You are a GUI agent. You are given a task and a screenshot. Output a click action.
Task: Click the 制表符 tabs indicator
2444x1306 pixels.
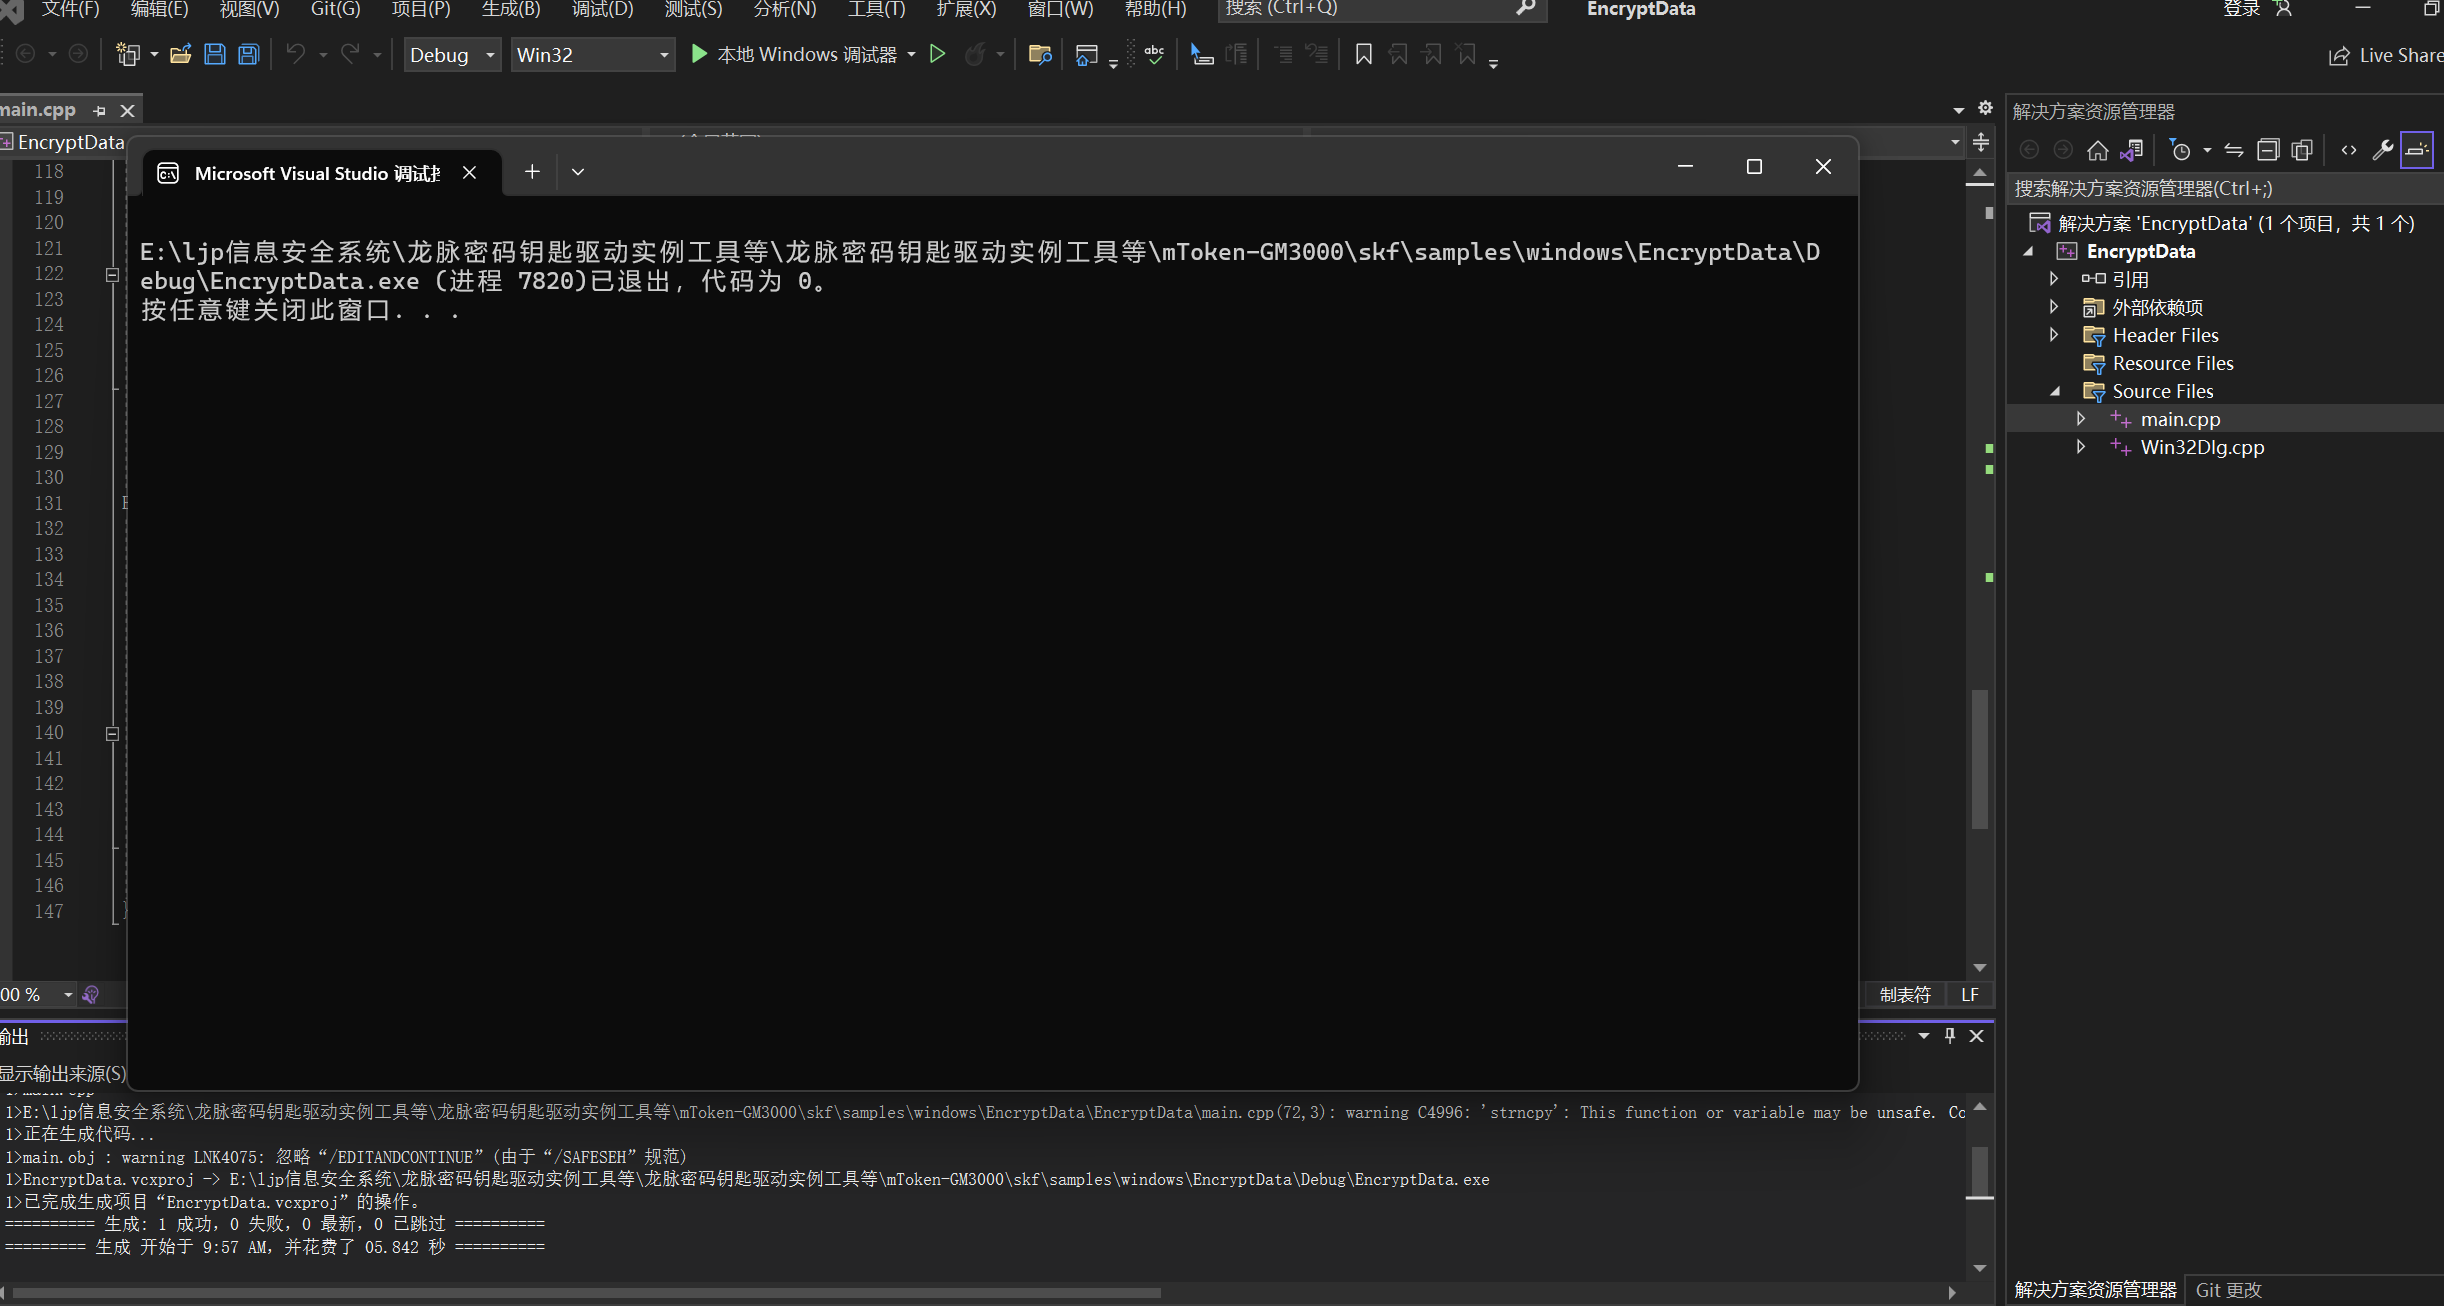(x=1905, y=995)
